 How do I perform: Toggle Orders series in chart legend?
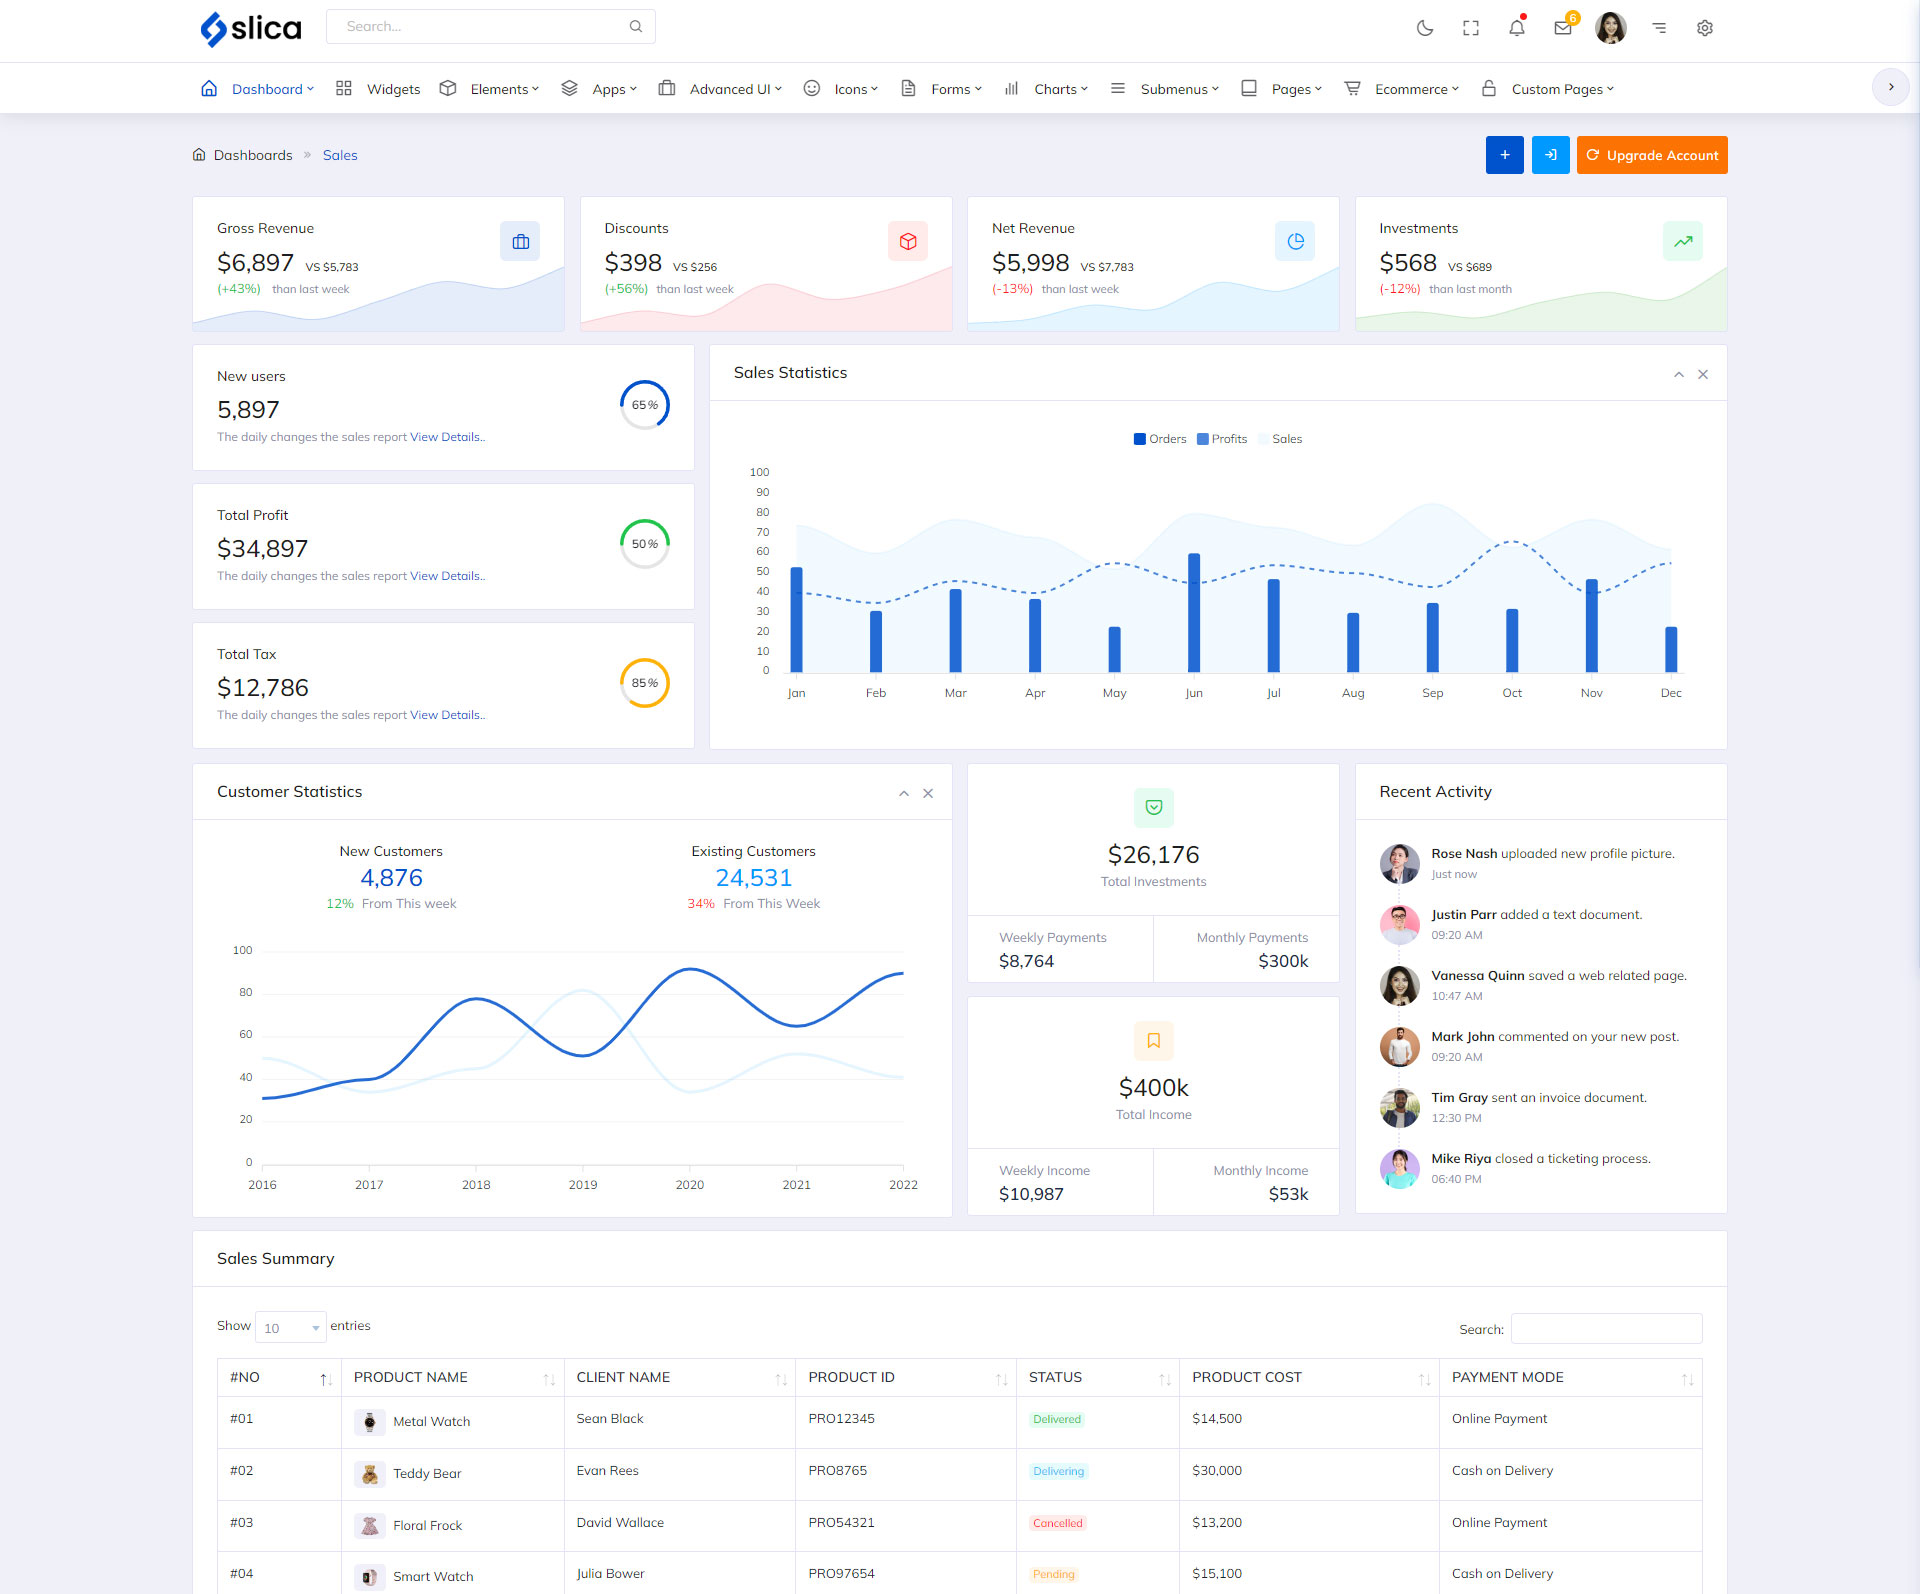[1160, 439]
